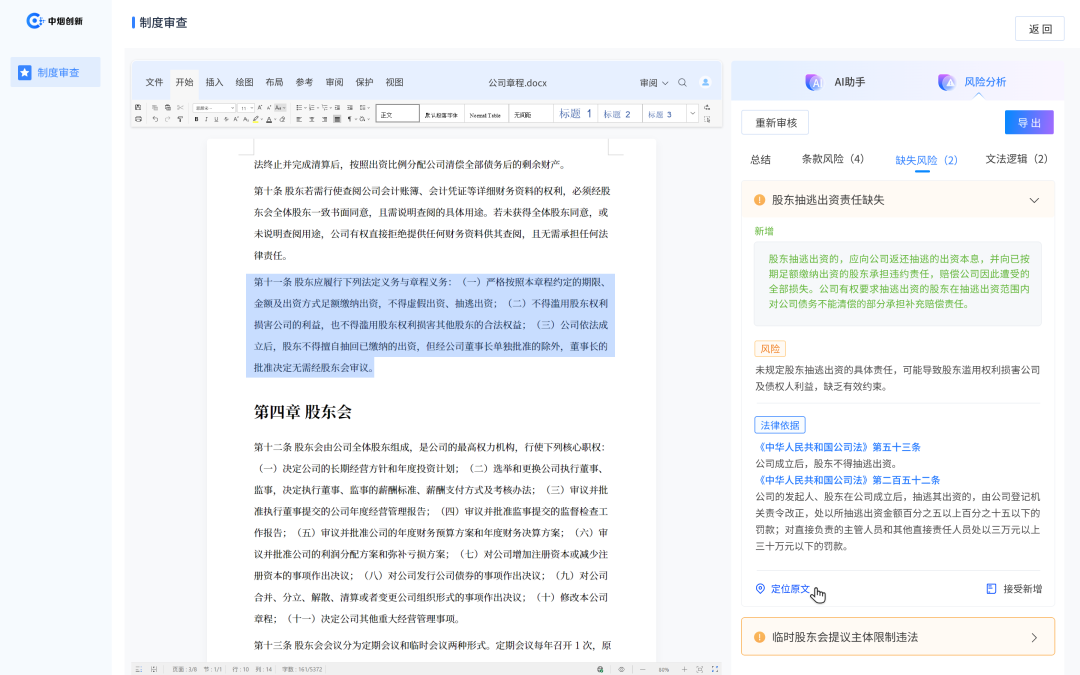
Task: Align text left in the toolbar
Action: click(299, 119)
